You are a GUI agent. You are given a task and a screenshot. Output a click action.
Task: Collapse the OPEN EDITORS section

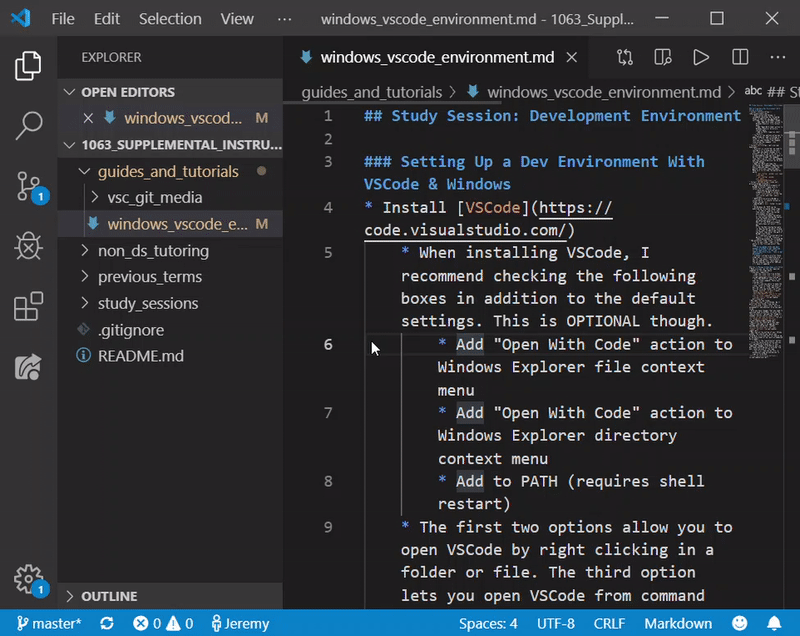[69, 92]
